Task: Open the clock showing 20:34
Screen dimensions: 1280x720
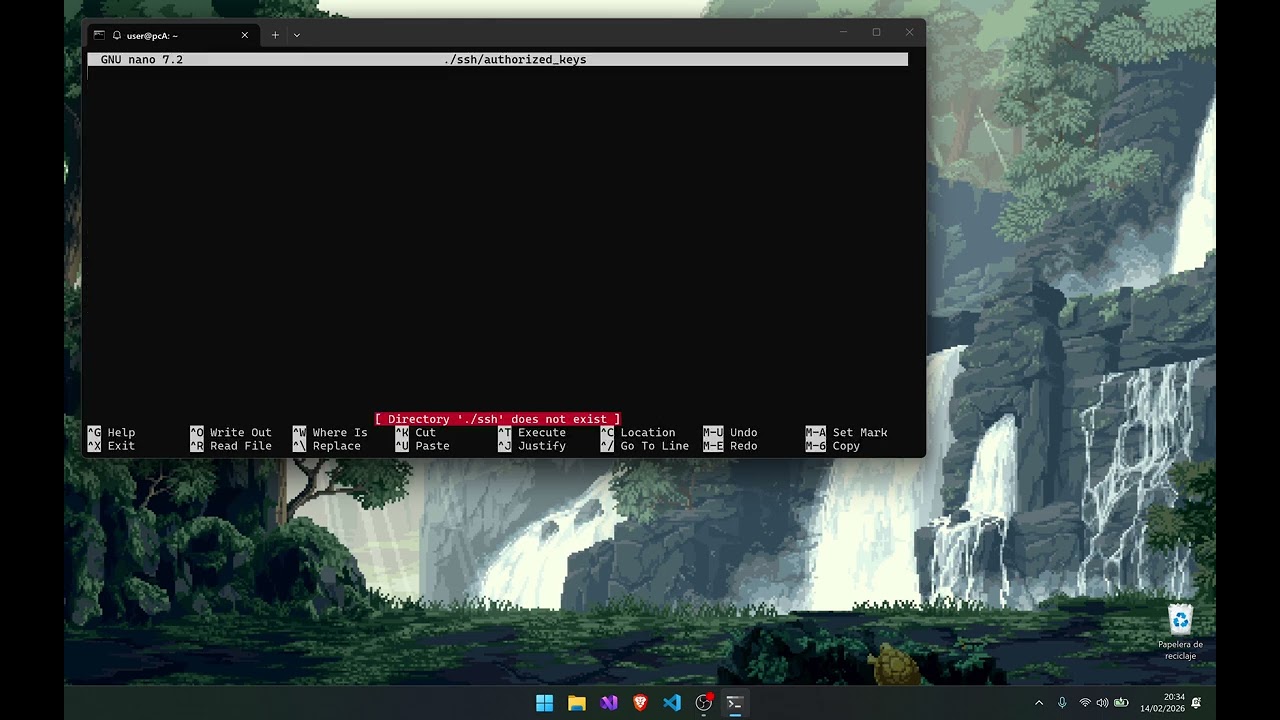Action: coord(1162,703)
